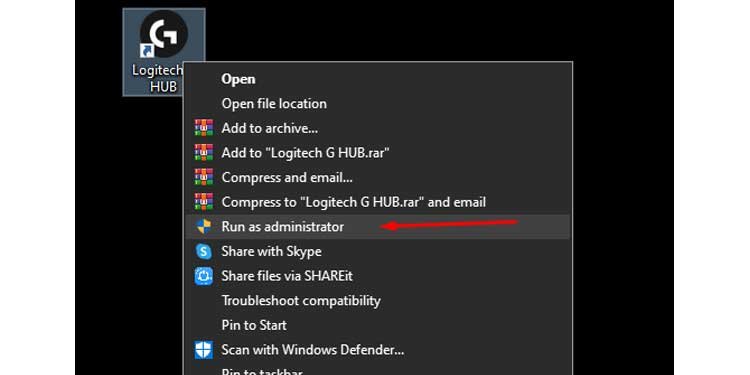Click WinRAR icon beside Compress to rar and email

click(x=204, y=202)
